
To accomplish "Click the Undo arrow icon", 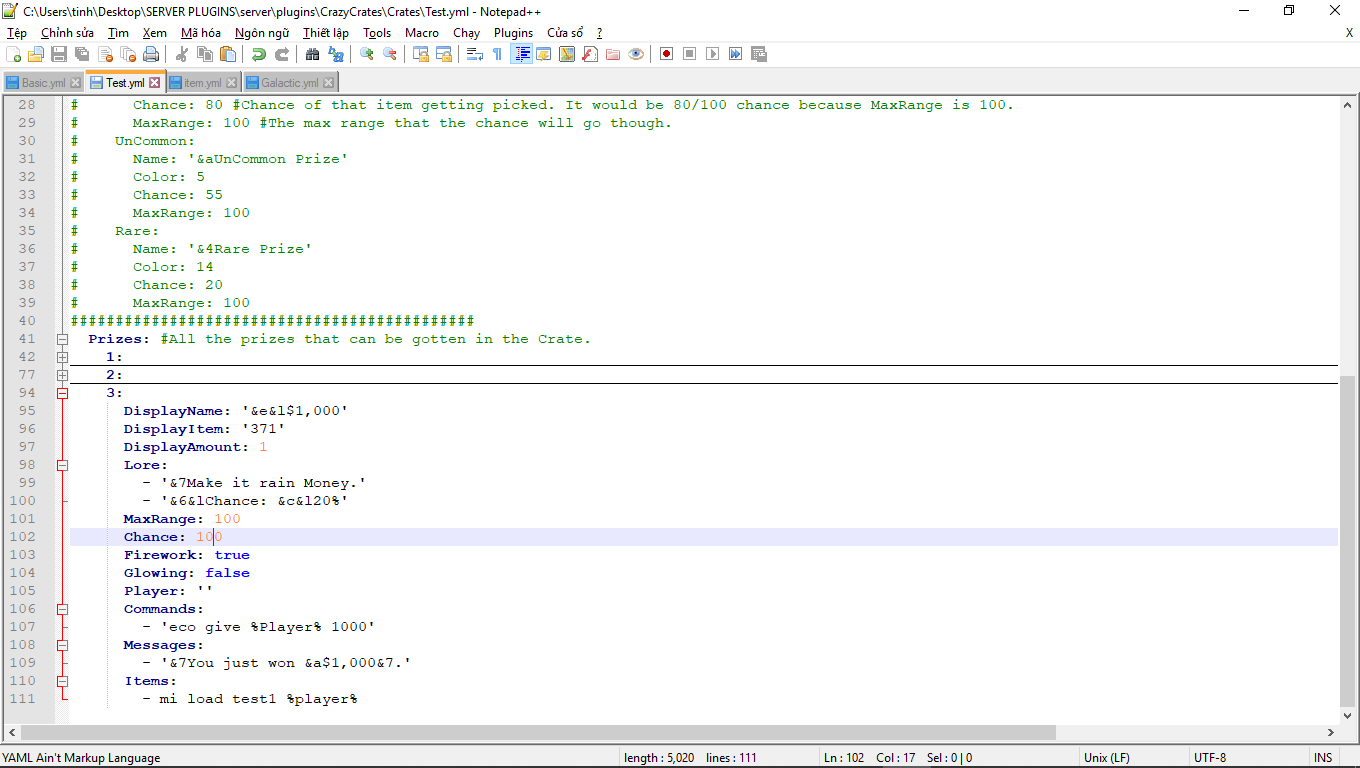I will tap(259, 54).
